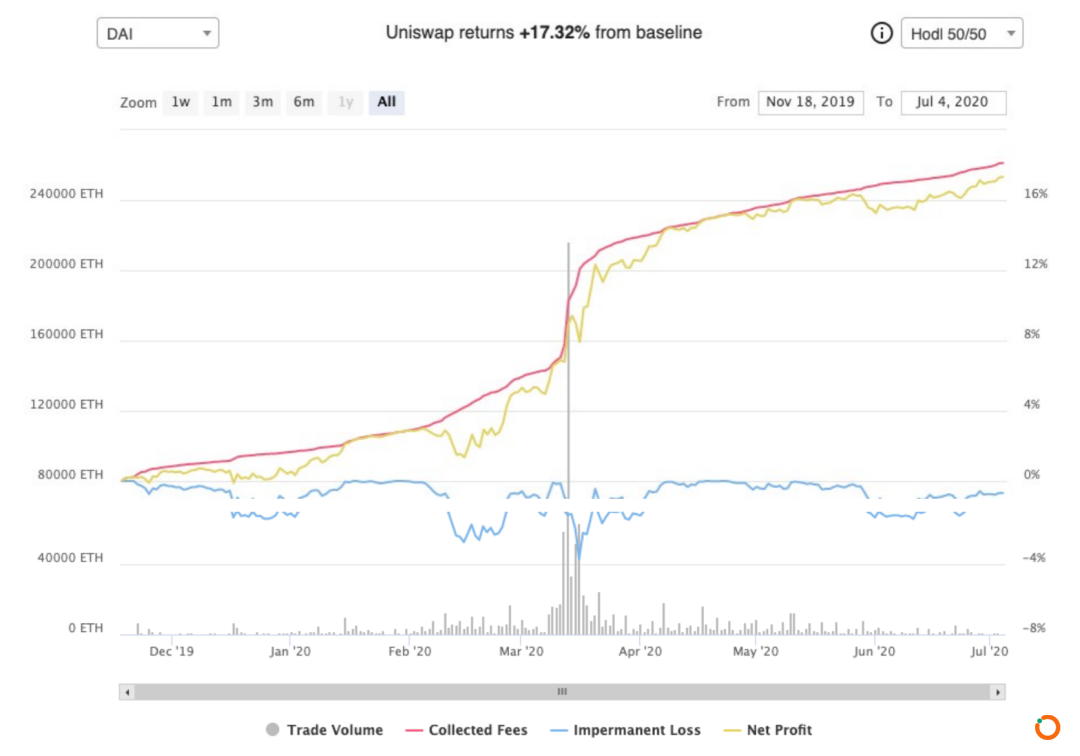Select the 6m zoom range
The image size is (1080, 756).
click(304, 102)
